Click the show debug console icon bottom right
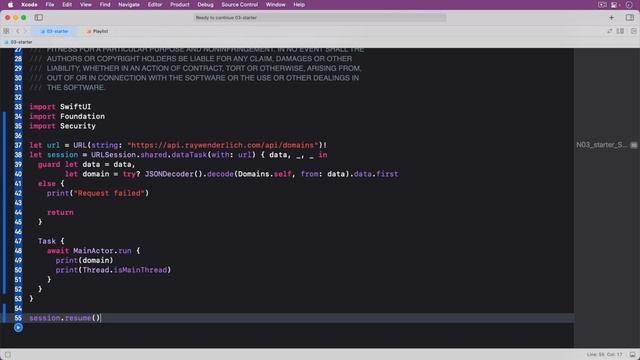Image resolution: width=640 pixels, height=360 pixels. click(x=633, y=355)
